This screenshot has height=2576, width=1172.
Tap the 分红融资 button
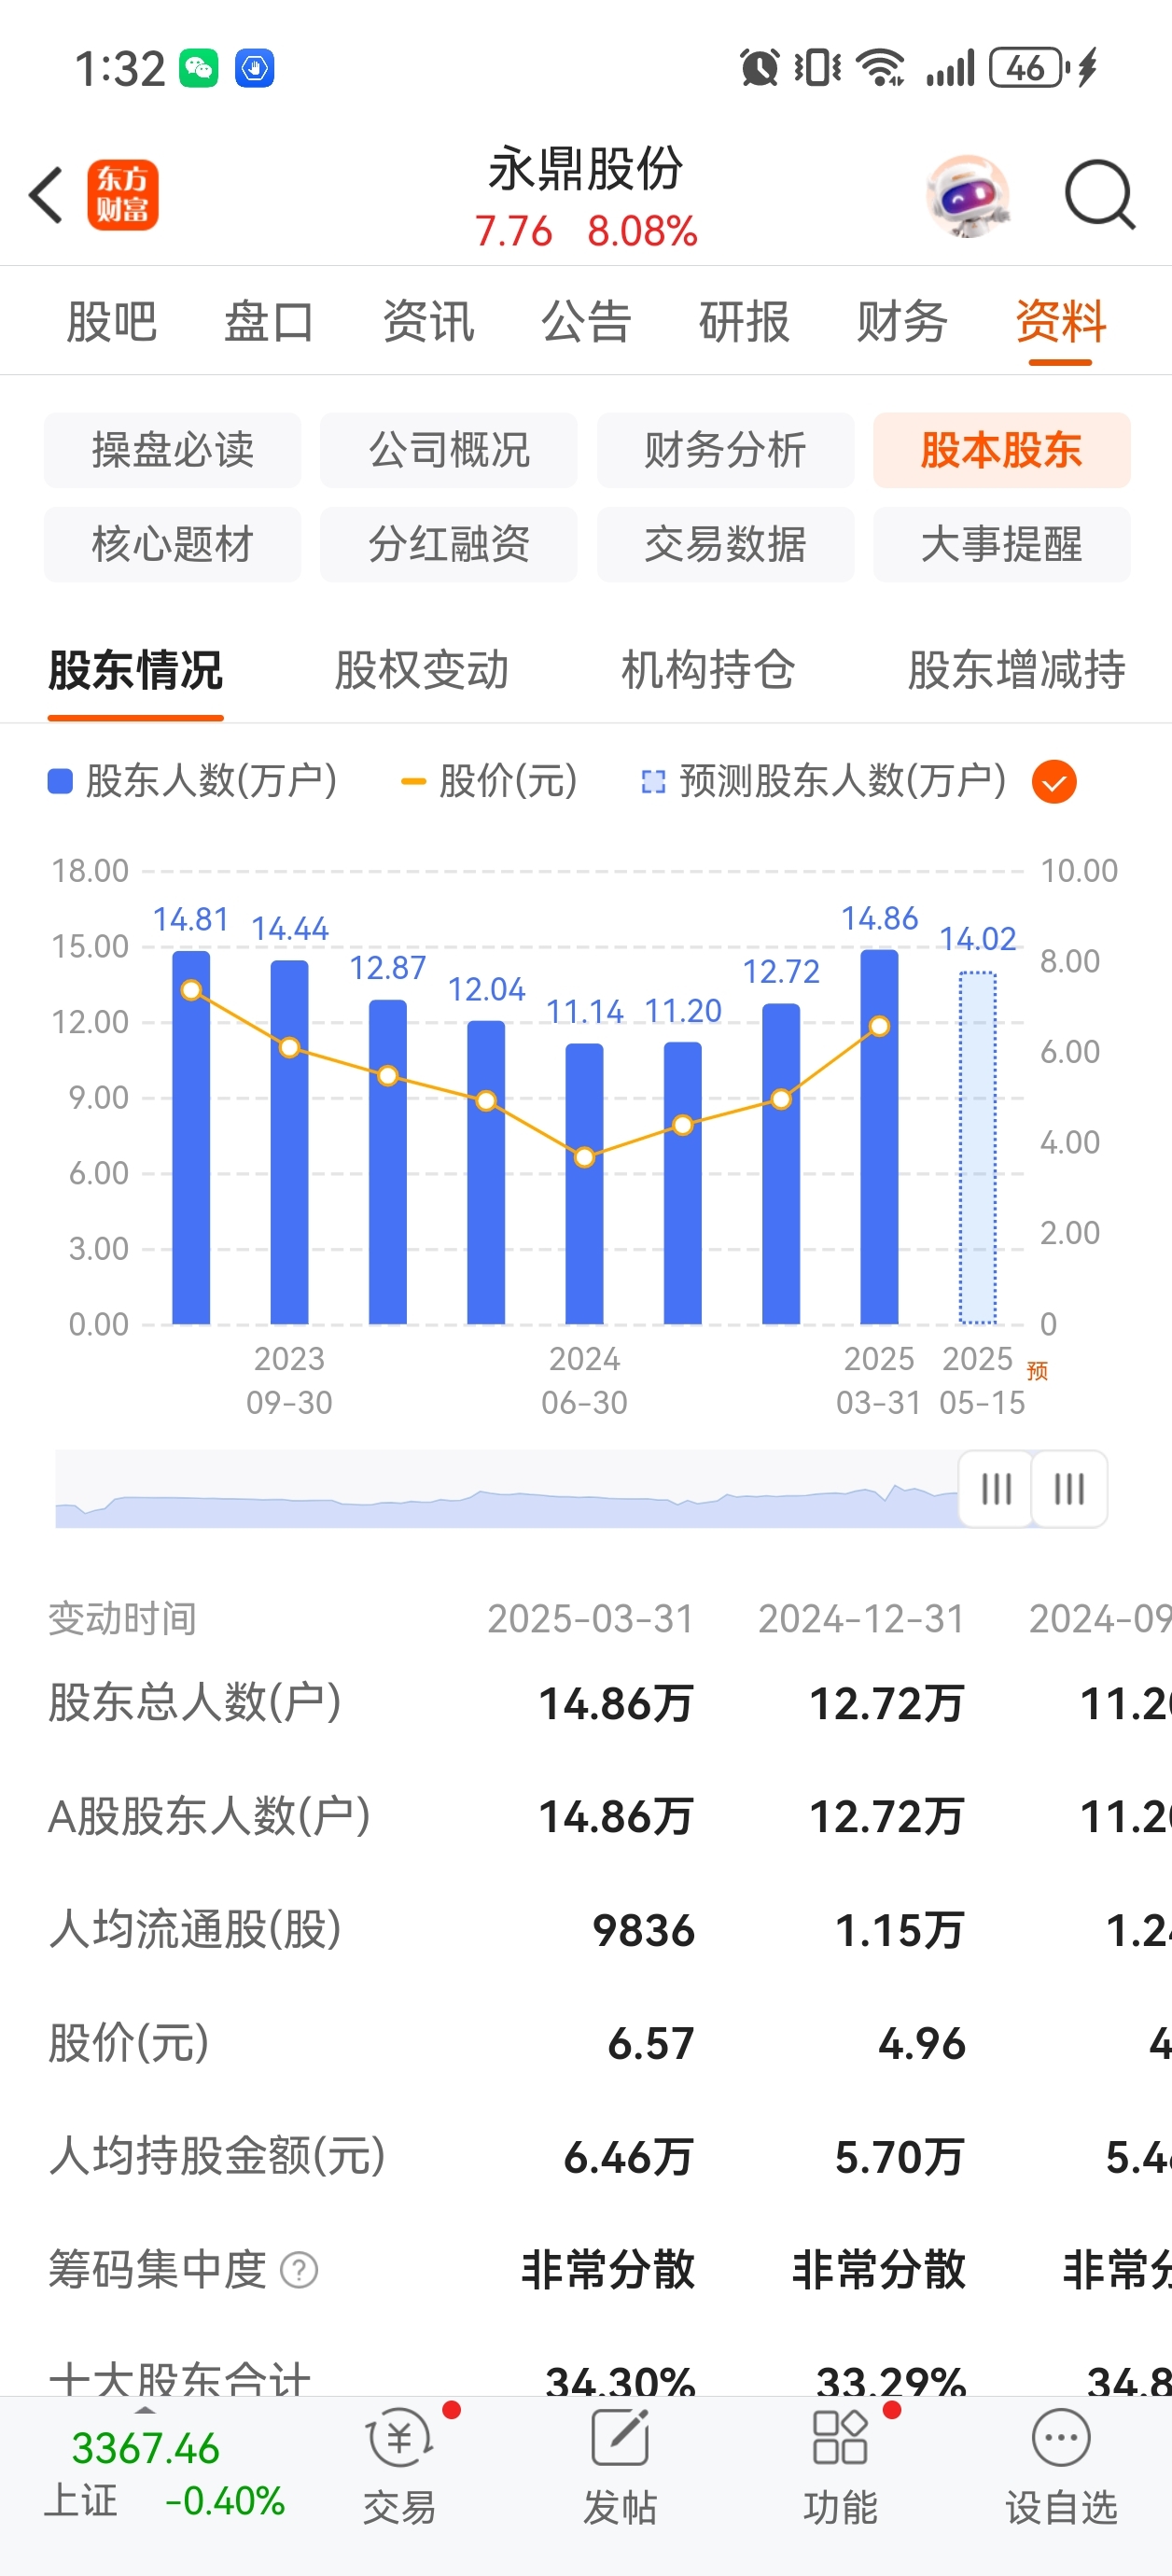(x=449, y=545)
